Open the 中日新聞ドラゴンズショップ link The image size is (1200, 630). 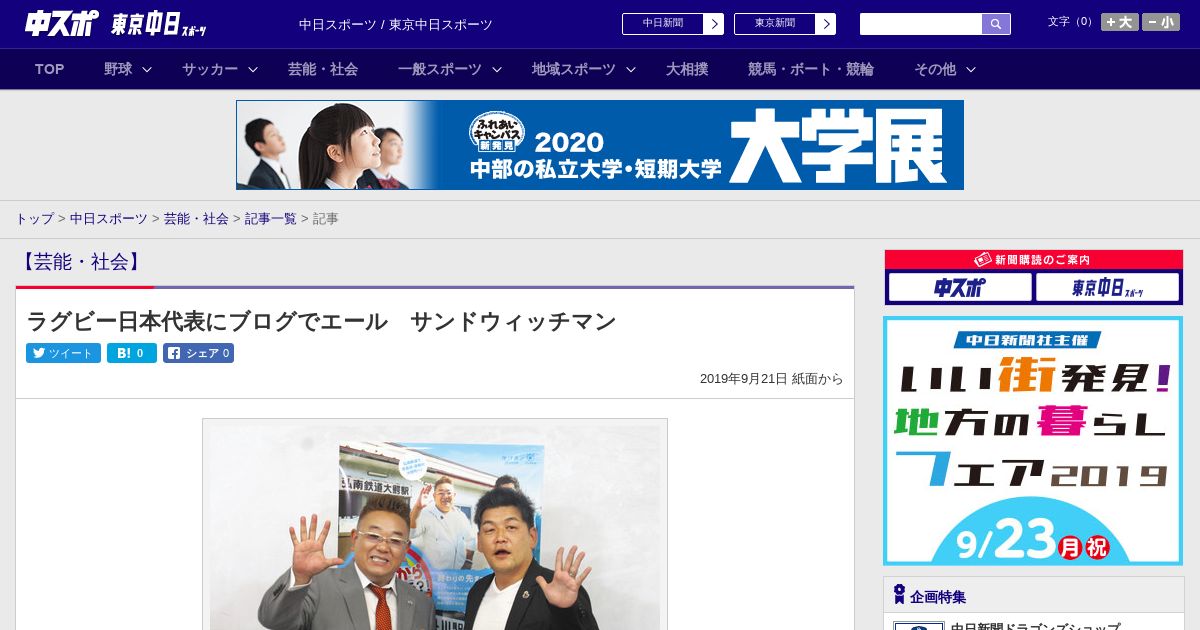1035,626
